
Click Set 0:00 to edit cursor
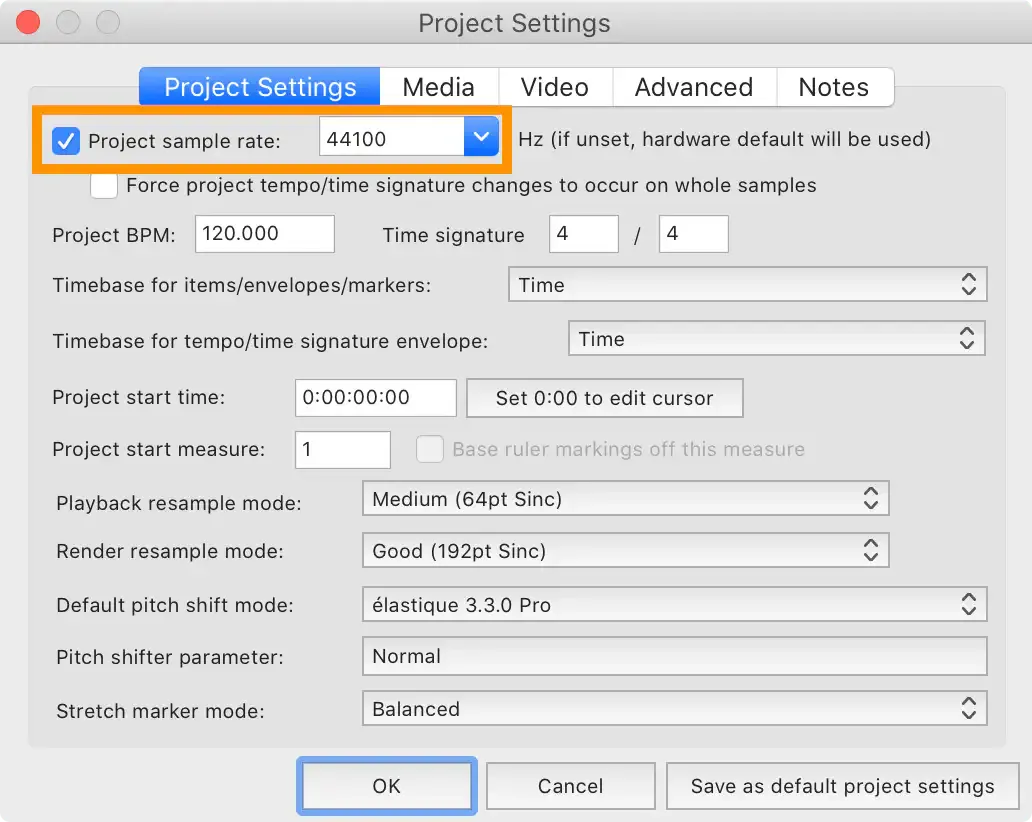pos(604,397)
